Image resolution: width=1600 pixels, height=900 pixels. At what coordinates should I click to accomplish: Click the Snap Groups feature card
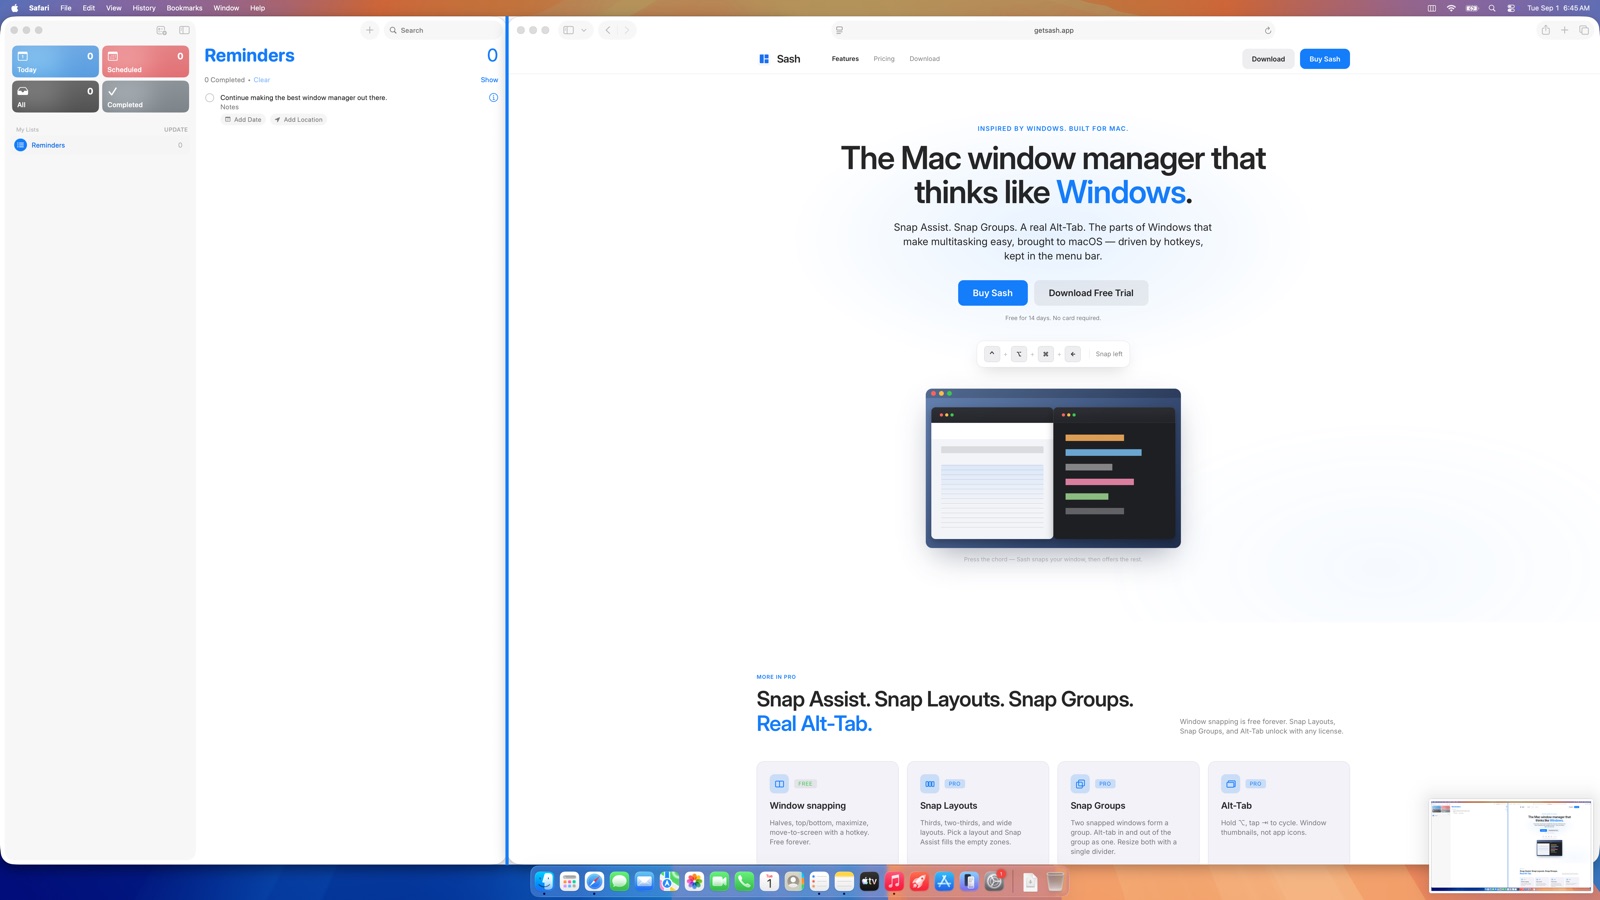click(x=1128, y=812)
